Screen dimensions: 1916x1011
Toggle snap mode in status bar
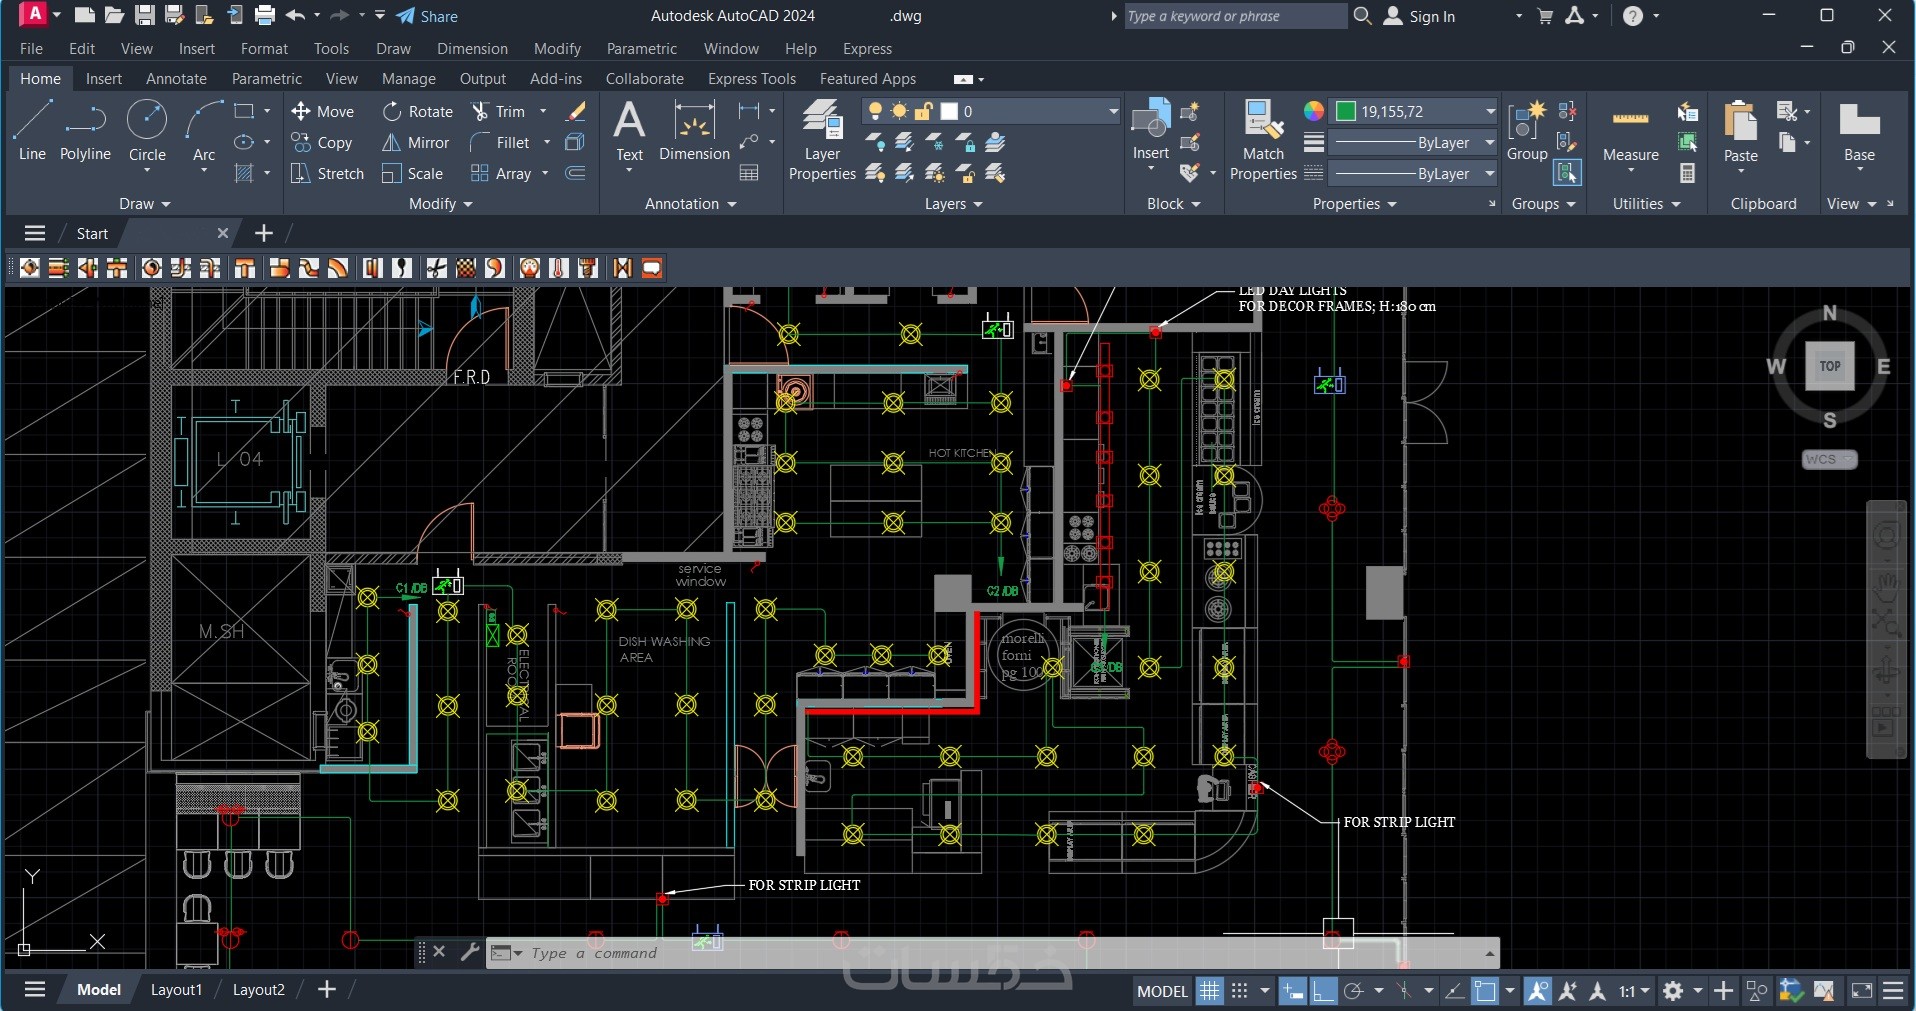point(1240,991)
